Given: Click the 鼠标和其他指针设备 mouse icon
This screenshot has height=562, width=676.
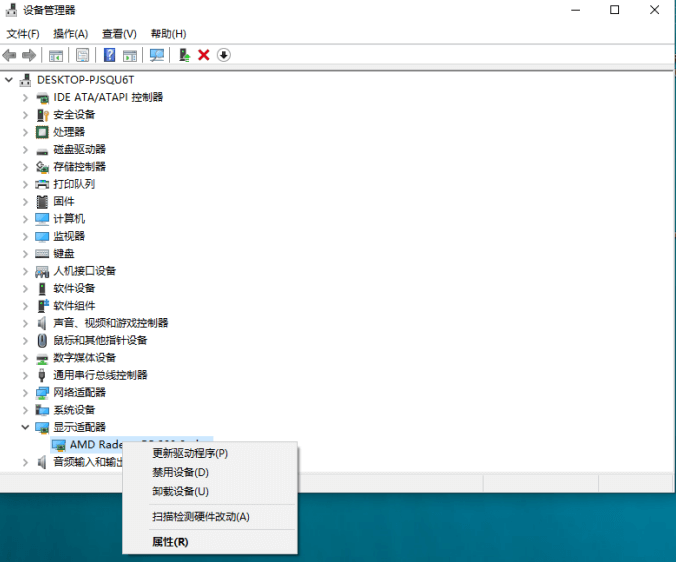Looking at the screenshot, I should [x=42, y=341].
